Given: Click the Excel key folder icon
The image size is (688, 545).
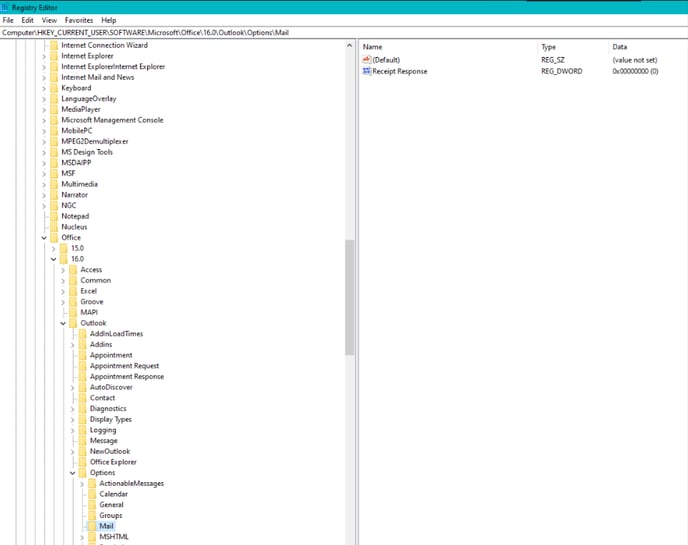Looking at the screenshot, I should pos(73,291).
